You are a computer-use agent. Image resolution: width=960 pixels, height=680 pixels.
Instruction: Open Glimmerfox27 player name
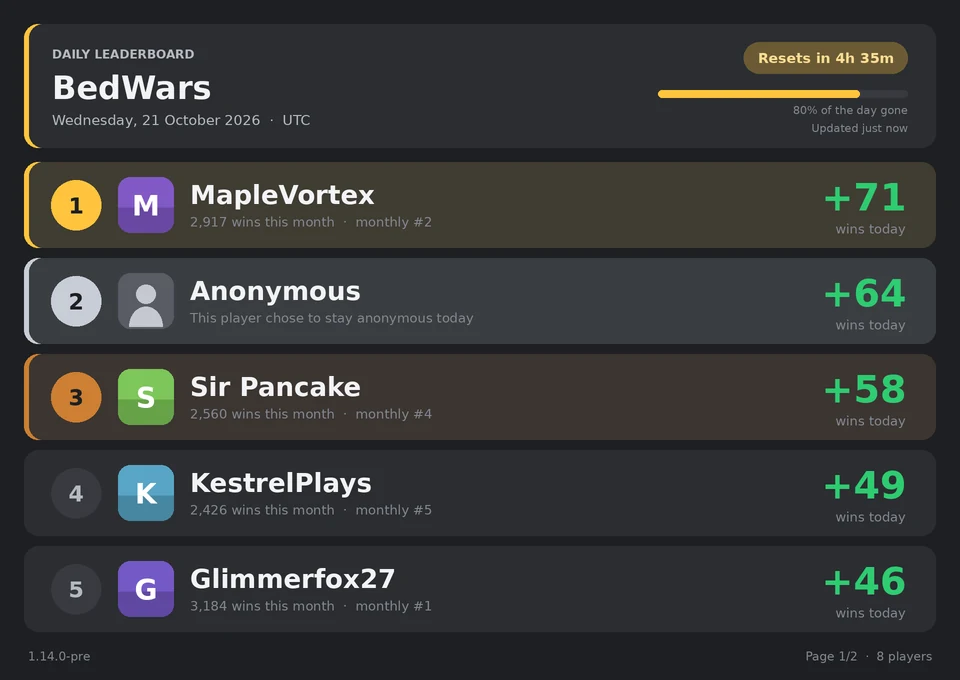click(293, 579)
